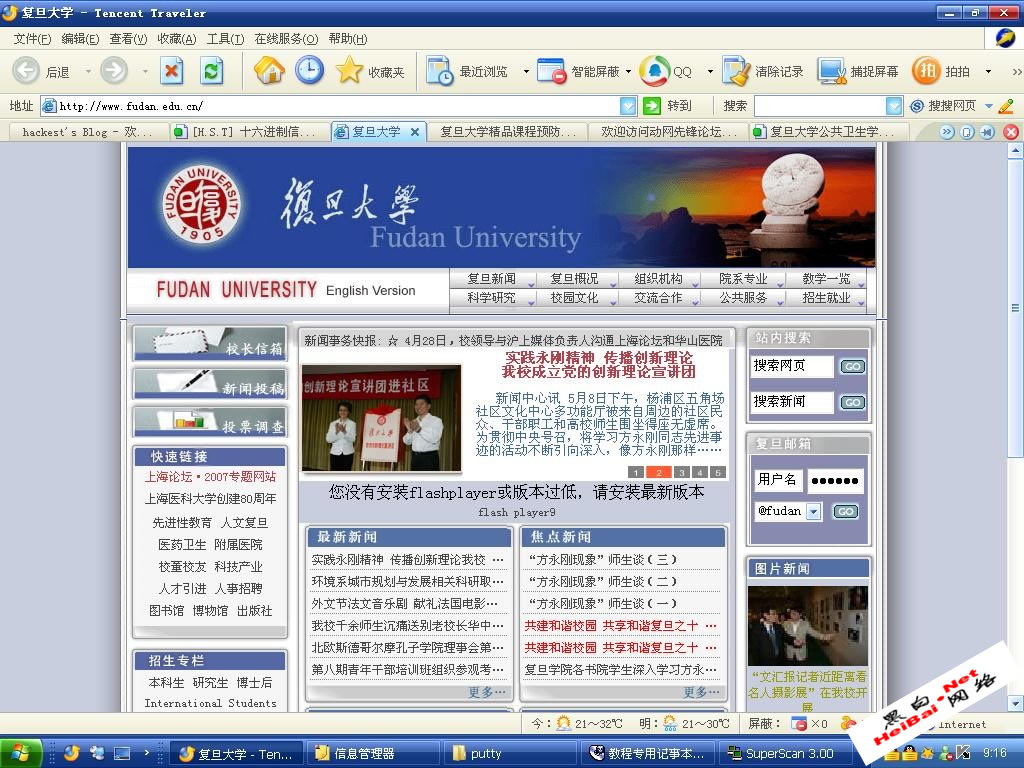Open the @fudan mail domain dropdown
The image size is (1024, 768).
(x=815, y=510)
